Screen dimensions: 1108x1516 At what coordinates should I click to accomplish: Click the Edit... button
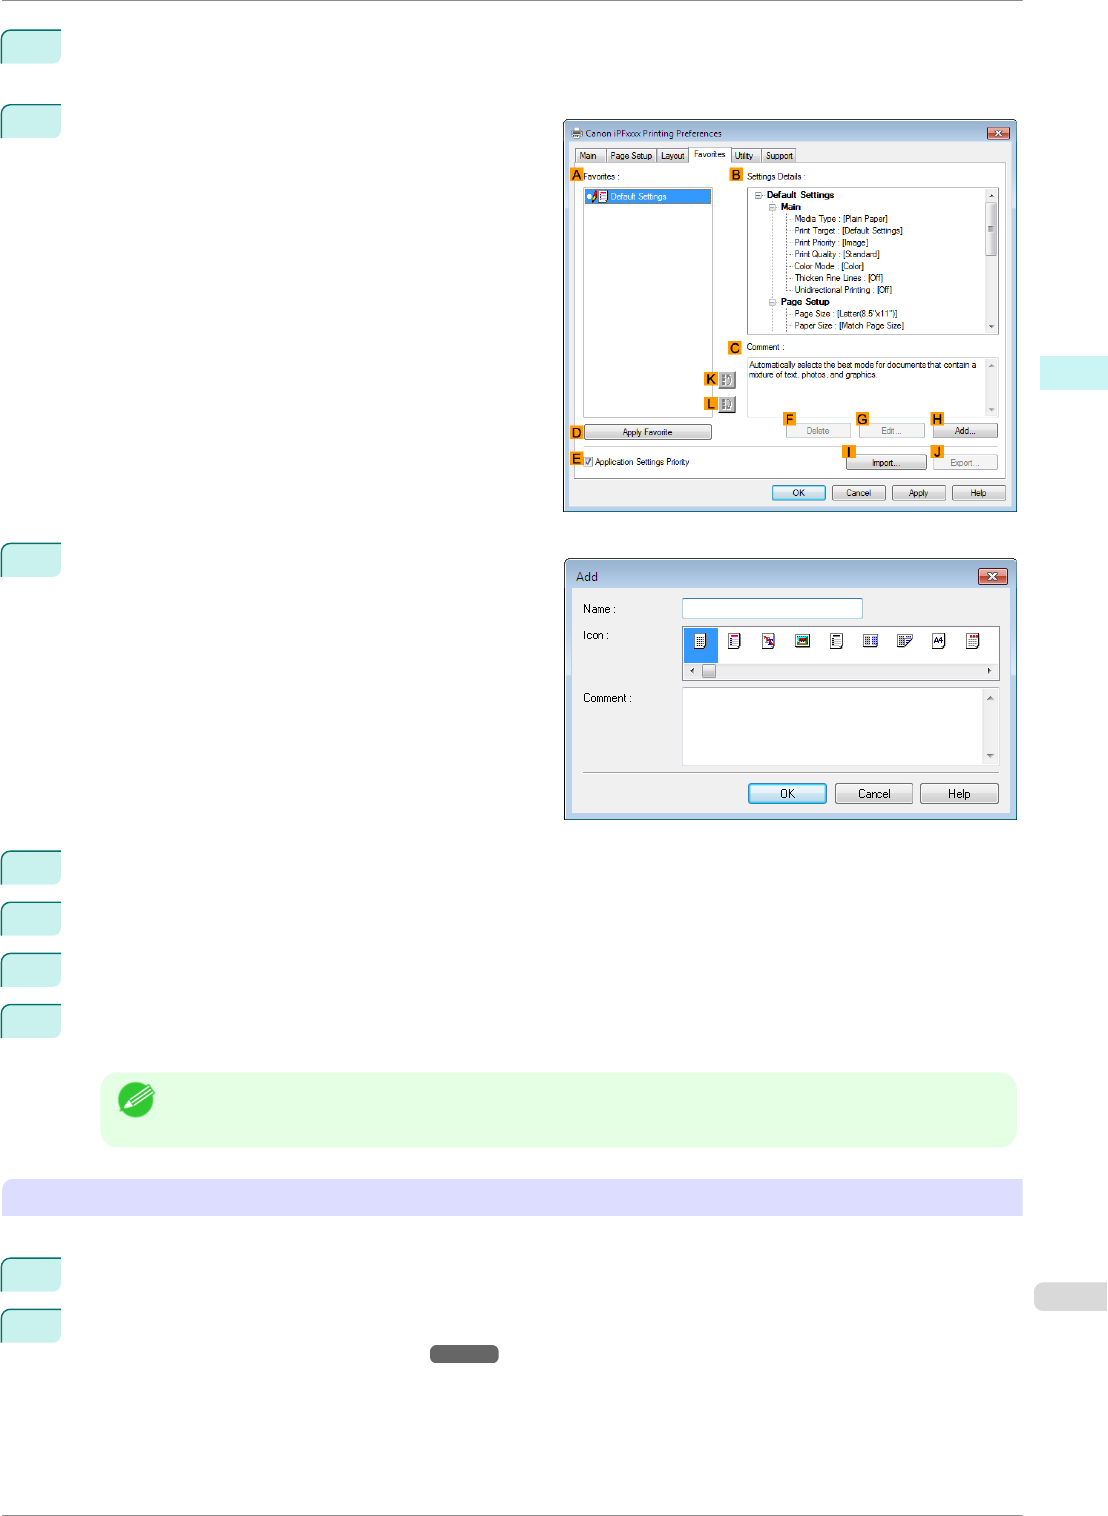pyautogui.click(x=891, y=431)
